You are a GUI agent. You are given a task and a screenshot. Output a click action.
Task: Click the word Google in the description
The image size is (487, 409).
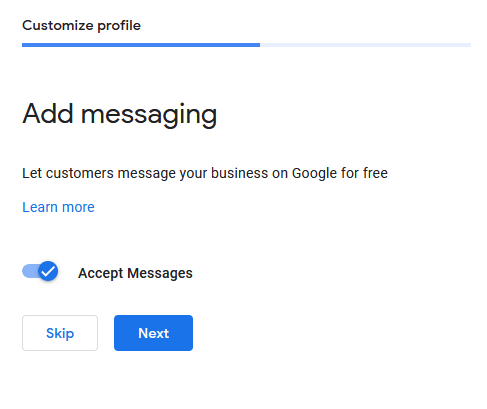314,174
